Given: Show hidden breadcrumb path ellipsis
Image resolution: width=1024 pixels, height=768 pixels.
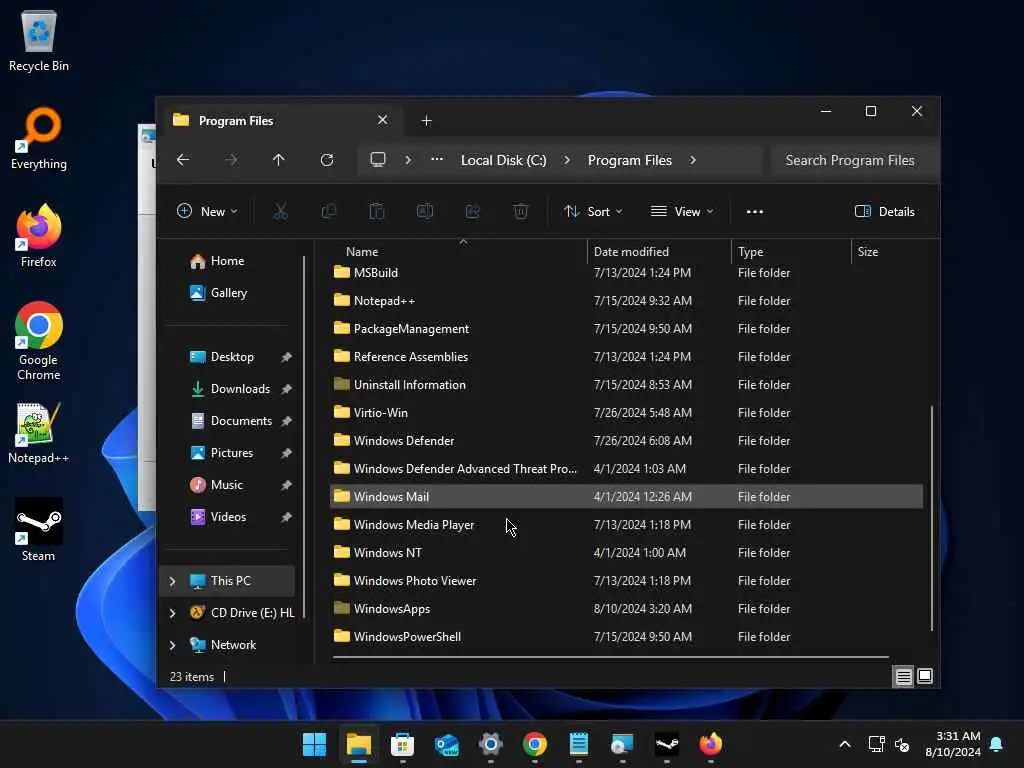Looking at the screenshot, I should tap(437, 159).
